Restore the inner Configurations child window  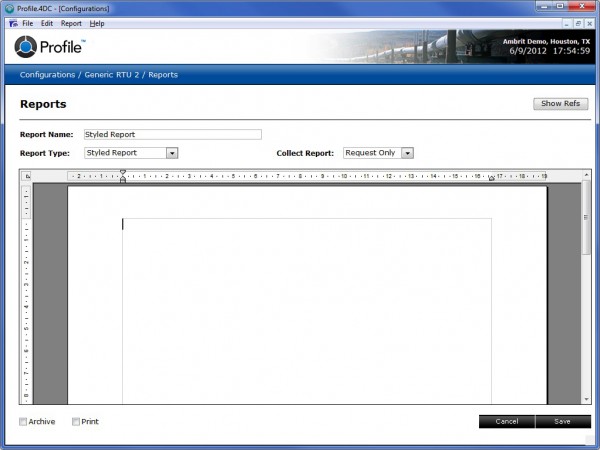(578, 24)
